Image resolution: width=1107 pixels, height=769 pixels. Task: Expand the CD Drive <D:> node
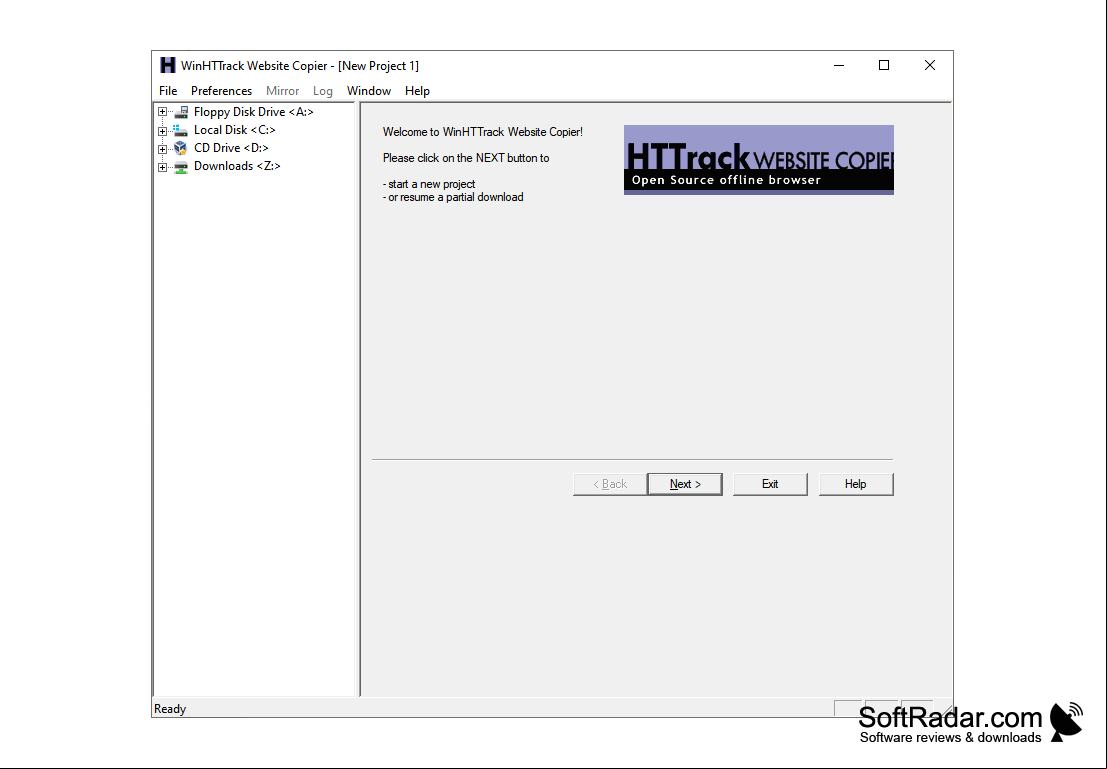point(162,148)
